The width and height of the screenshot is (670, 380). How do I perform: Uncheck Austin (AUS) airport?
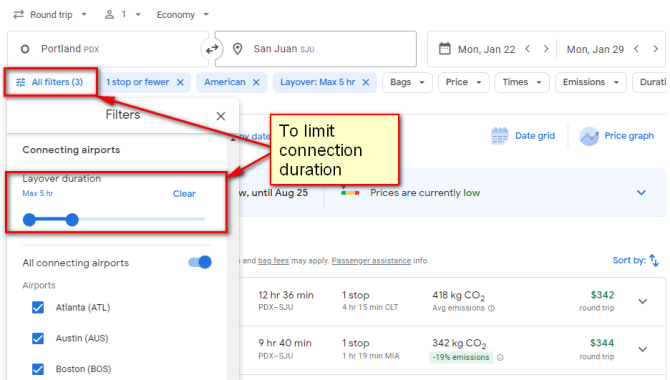pyautogui.click(x=38, y=339)
